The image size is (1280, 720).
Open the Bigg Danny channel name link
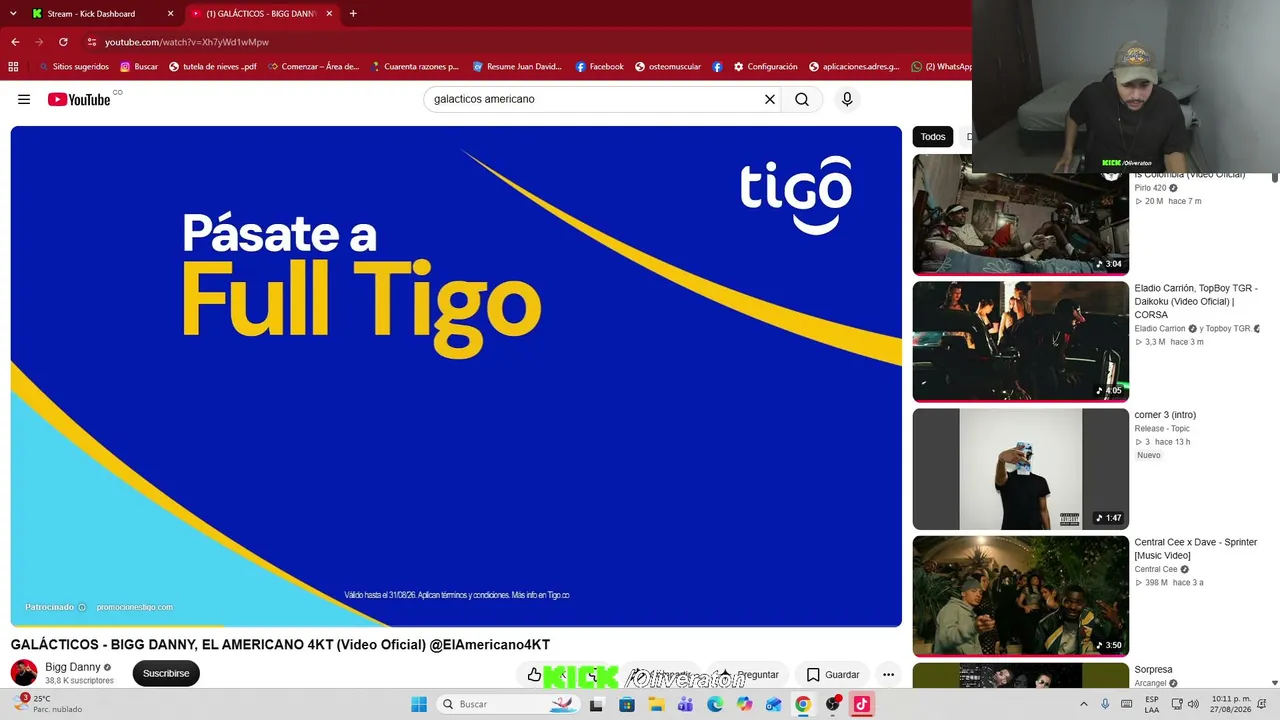[73, 667]
